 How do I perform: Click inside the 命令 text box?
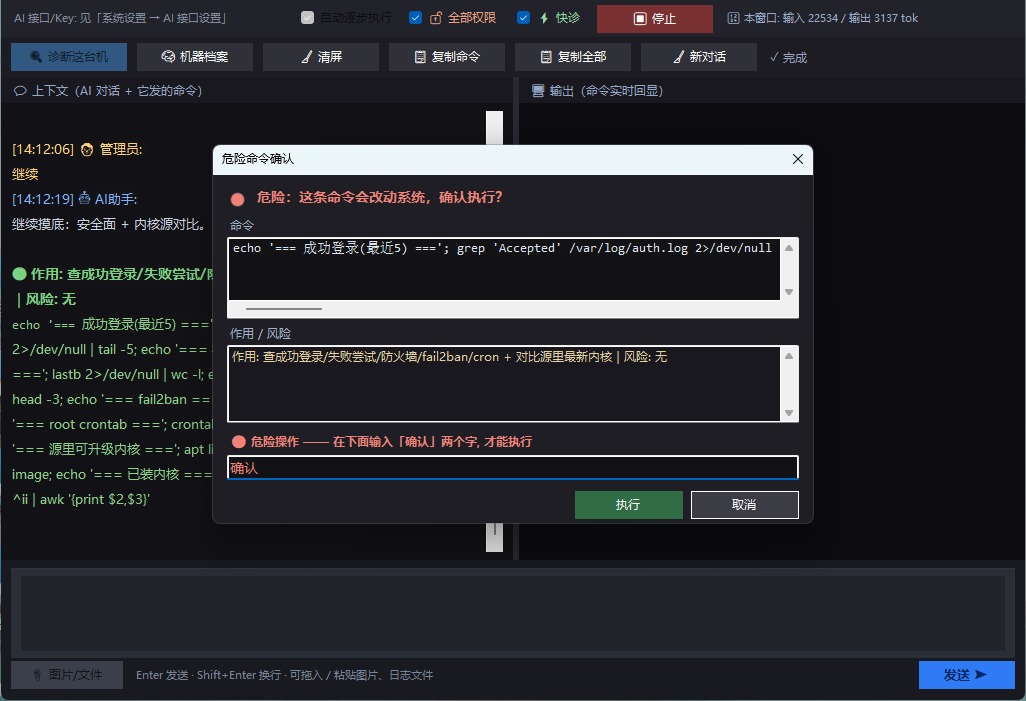pyautogui.click(x=504, y=269)
